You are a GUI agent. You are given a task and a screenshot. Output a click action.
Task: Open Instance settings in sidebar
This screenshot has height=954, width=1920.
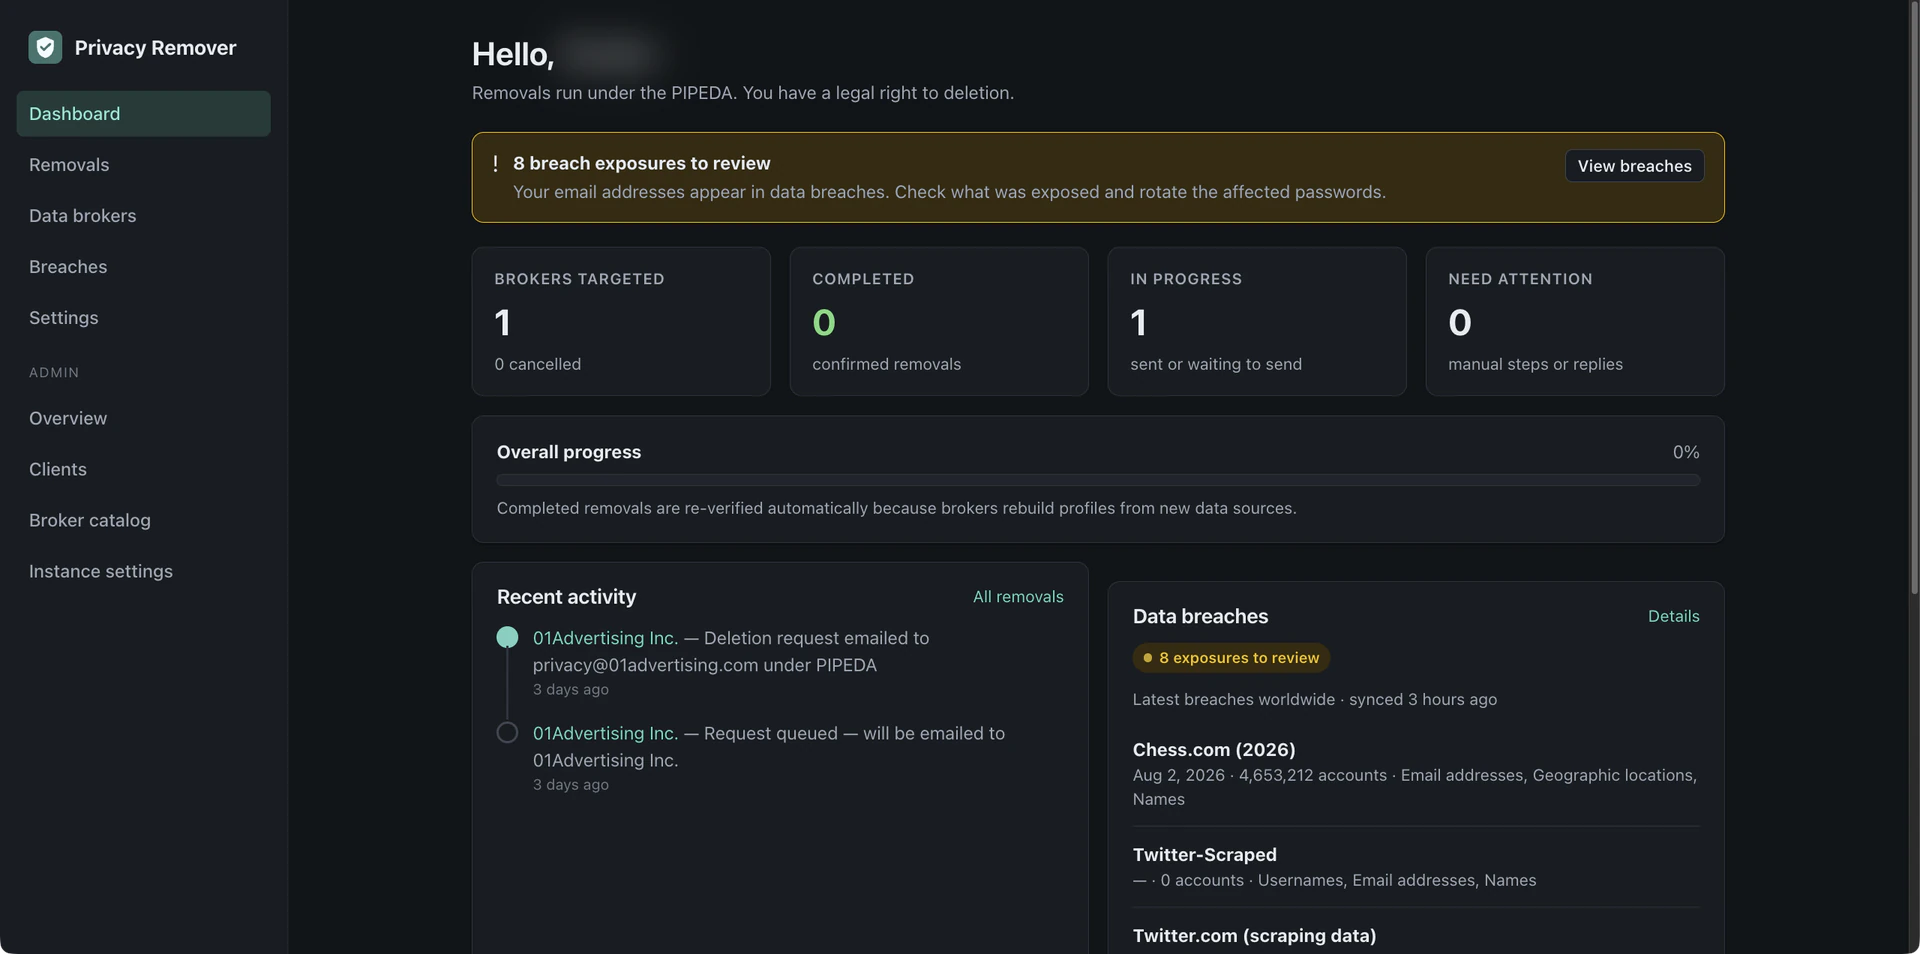143,571
